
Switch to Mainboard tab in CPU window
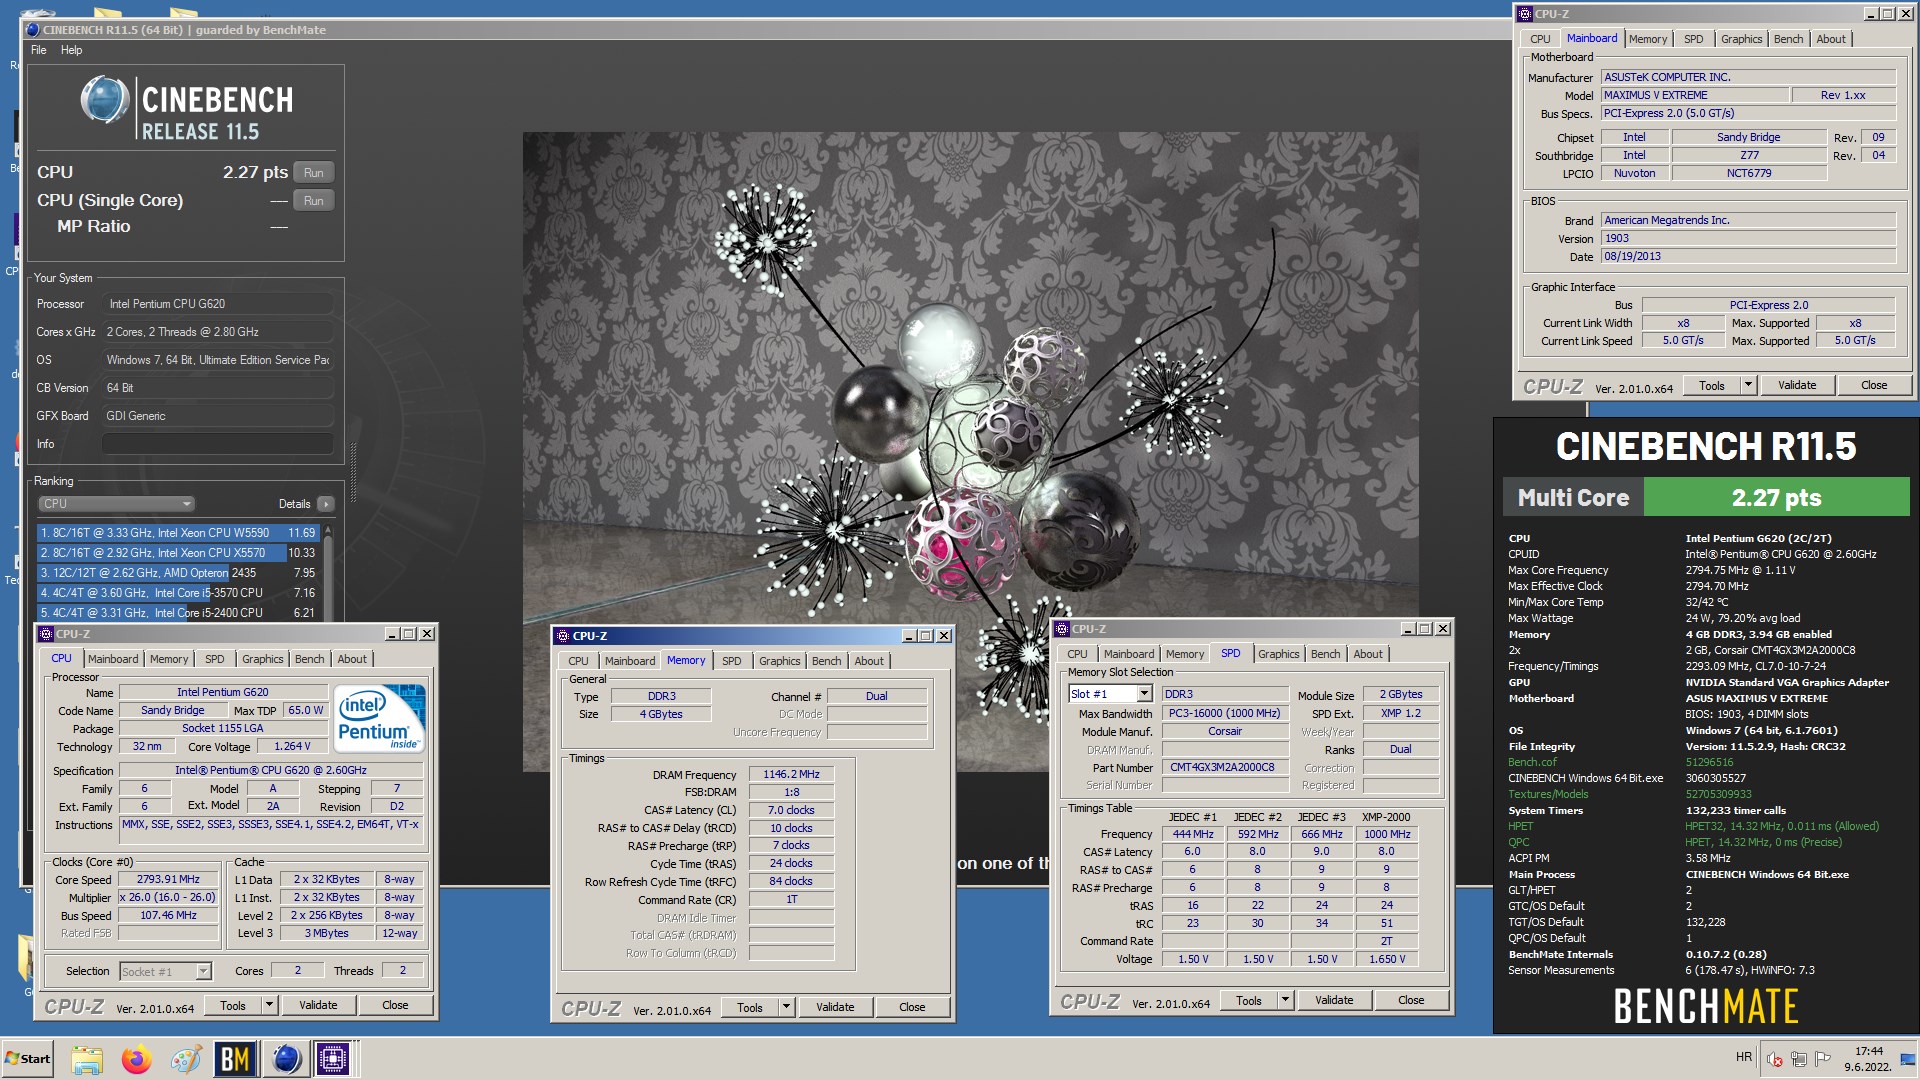click(x=113, y=659)
